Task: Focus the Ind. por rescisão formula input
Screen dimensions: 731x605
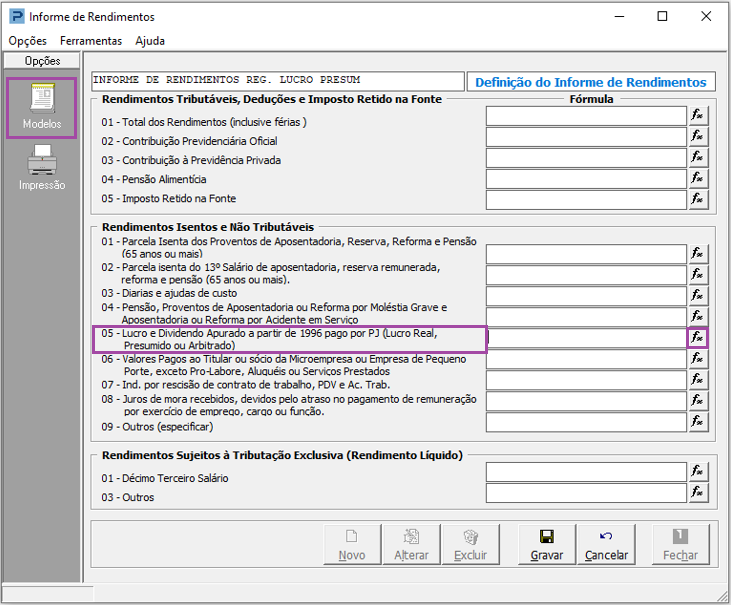Action: point(585,380)
